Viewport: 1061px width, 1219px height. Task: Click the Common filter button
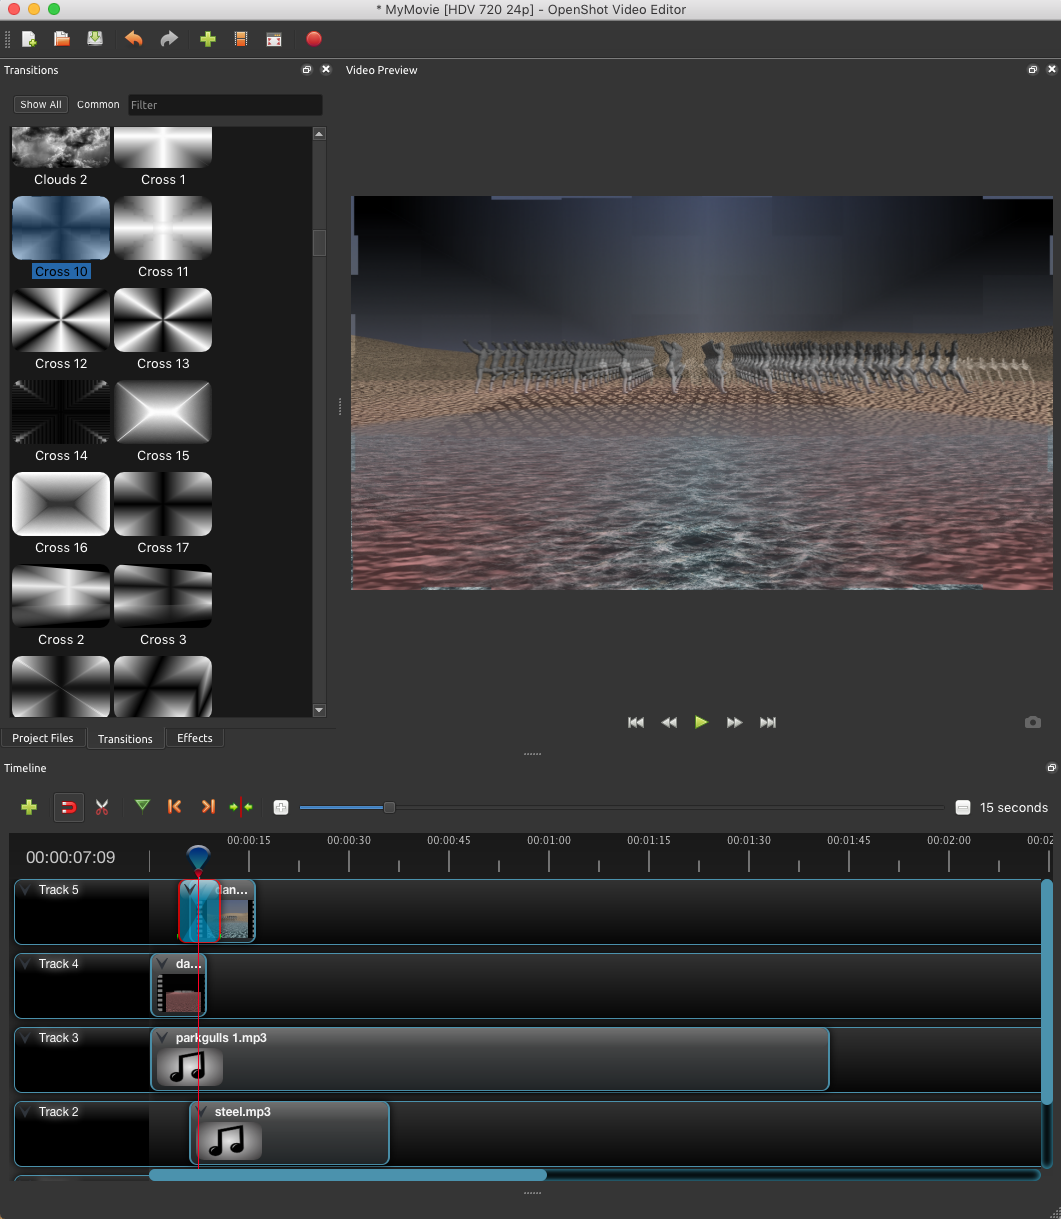tap(98, 104)
